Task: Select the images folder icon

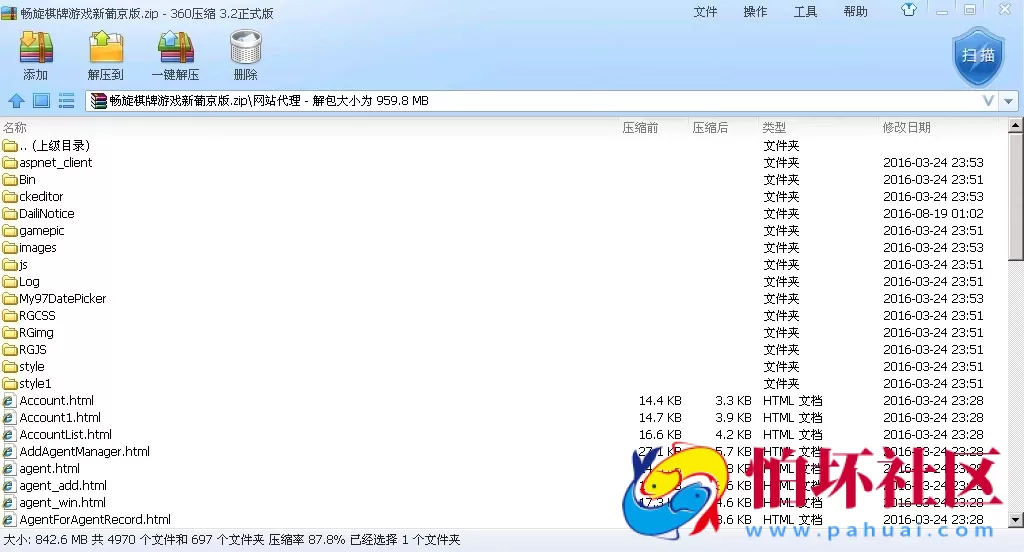Action: (x=9, y=248)
